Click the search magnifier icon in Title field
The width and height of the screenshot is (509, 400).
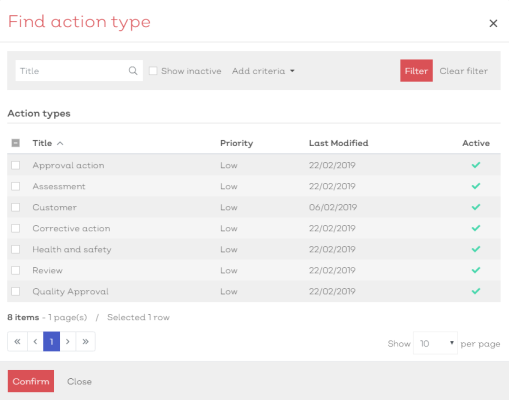click(x=133, y=71)
